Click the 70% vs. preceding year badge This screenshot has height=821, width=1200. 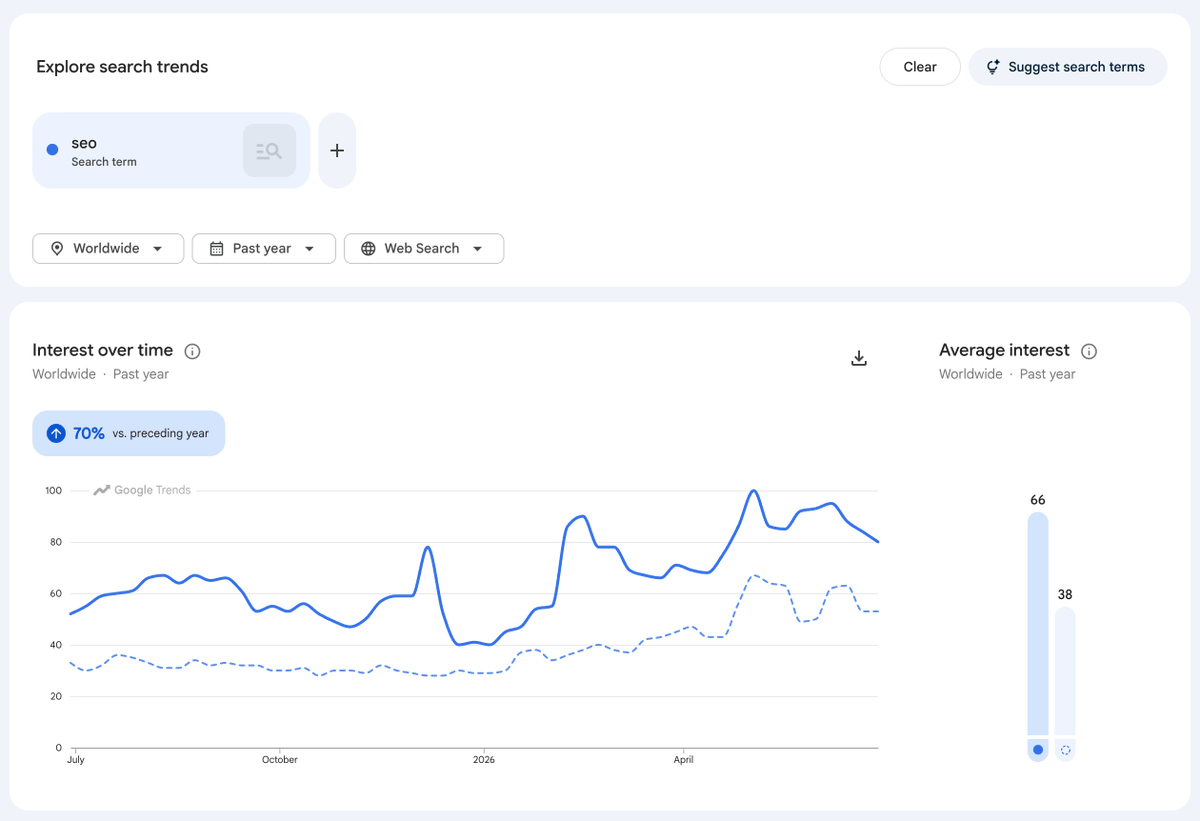tap(129, 433)
